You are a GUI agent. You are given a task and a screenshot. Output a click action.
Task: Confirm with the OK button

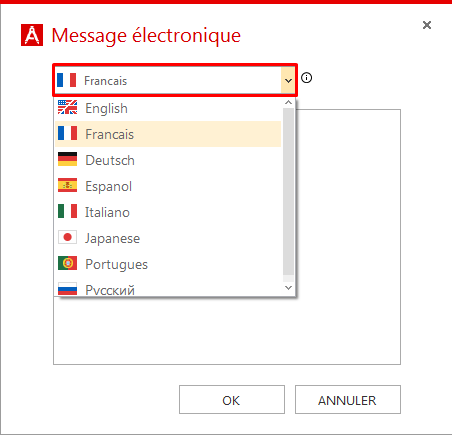pyautogui.click(x=232, y=400)
